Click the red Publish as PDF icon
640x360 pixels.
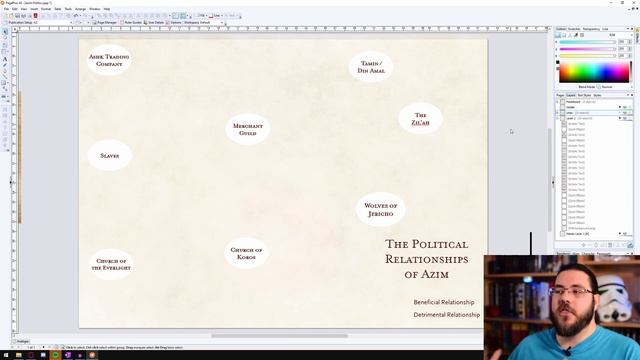pyautogui.click(x=36, y=16)
